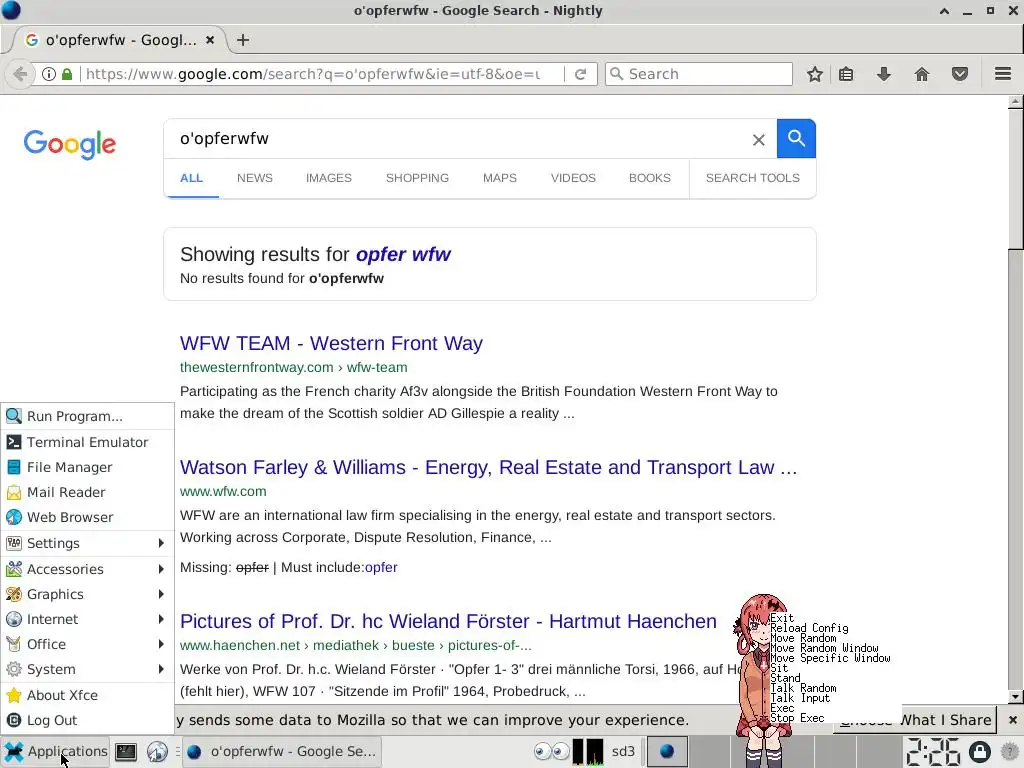The height and width of the screenshot is (768, 1024).
Task: Choose Log Out in Applications menu
Action: coord(88,720)
